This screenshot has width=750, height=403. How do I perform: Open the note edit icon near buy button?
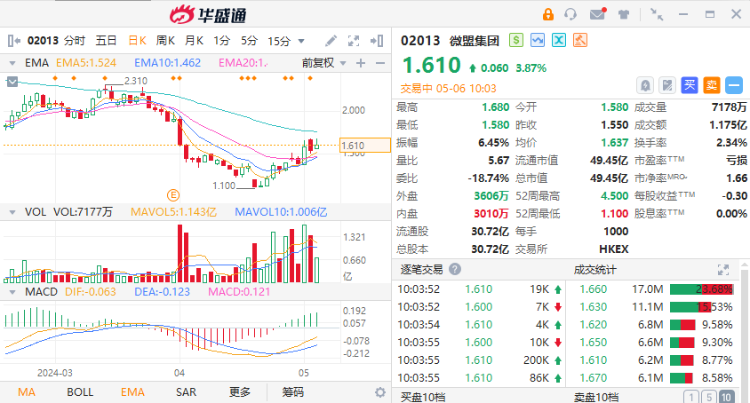coord(667,86)
